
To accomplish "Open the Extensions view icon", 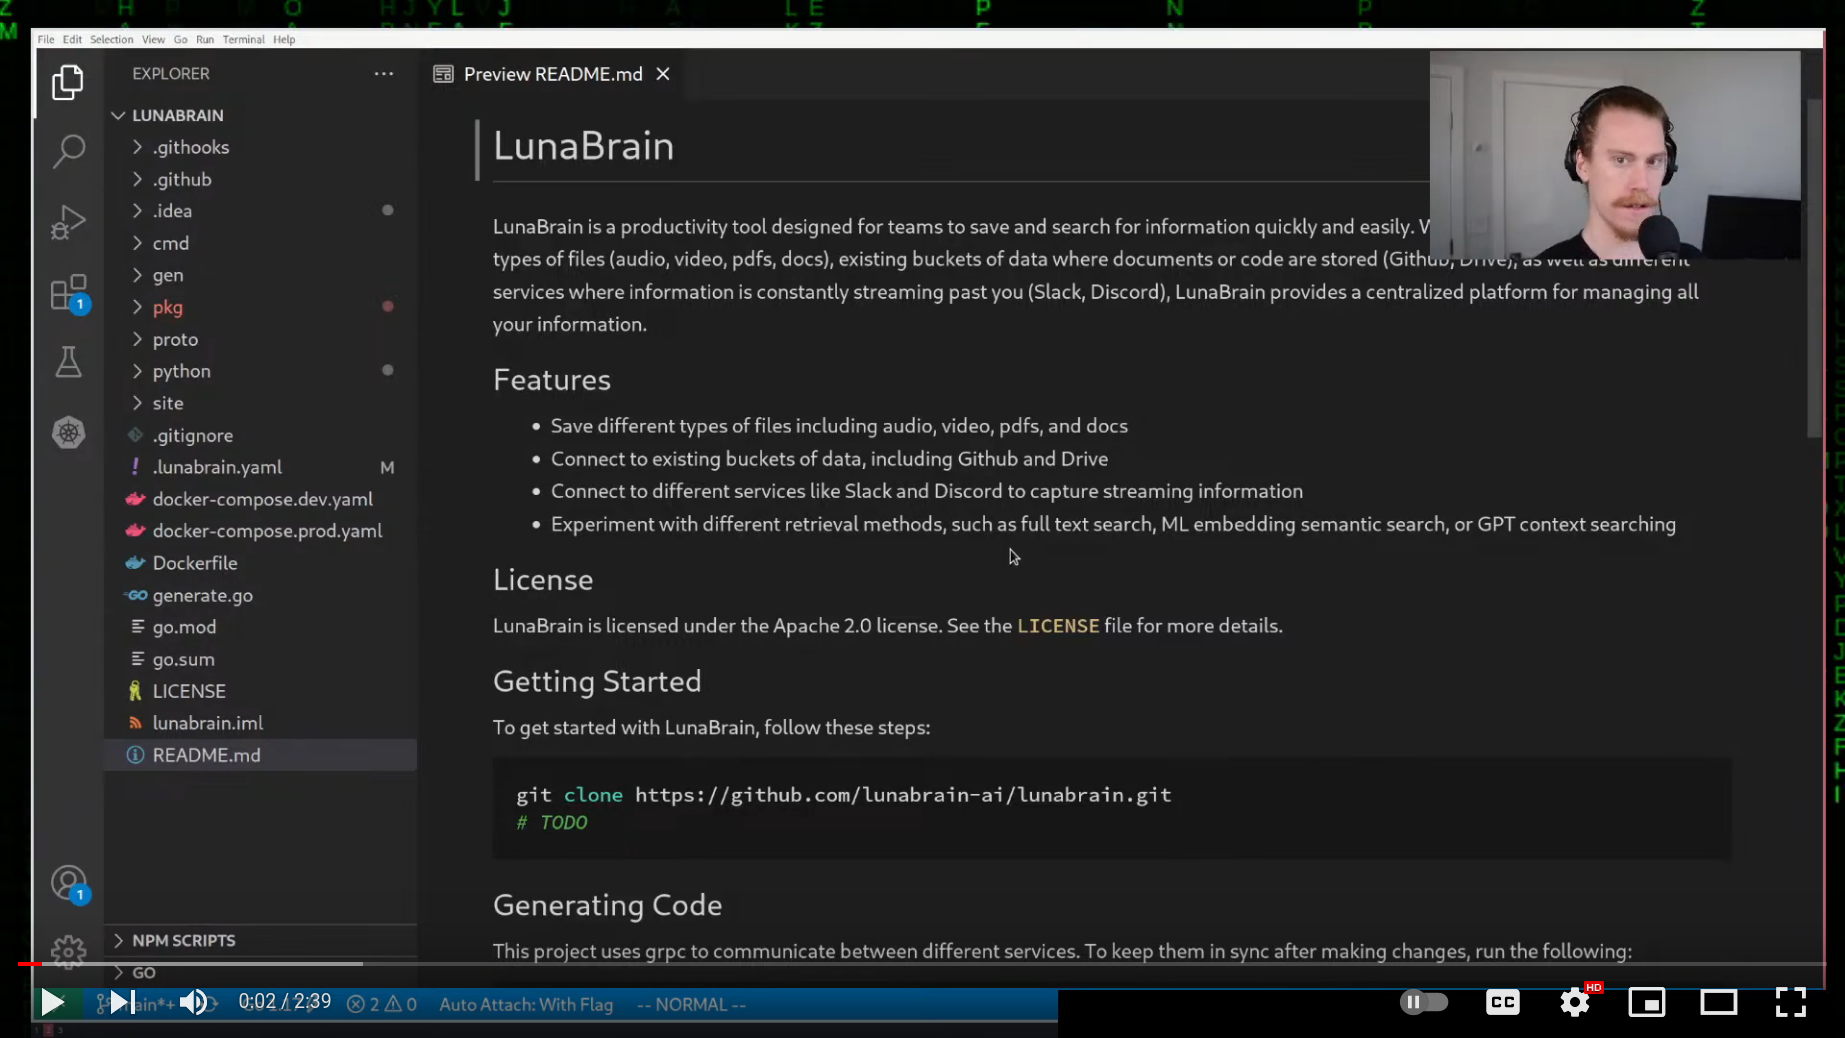I will pos(68,294).
